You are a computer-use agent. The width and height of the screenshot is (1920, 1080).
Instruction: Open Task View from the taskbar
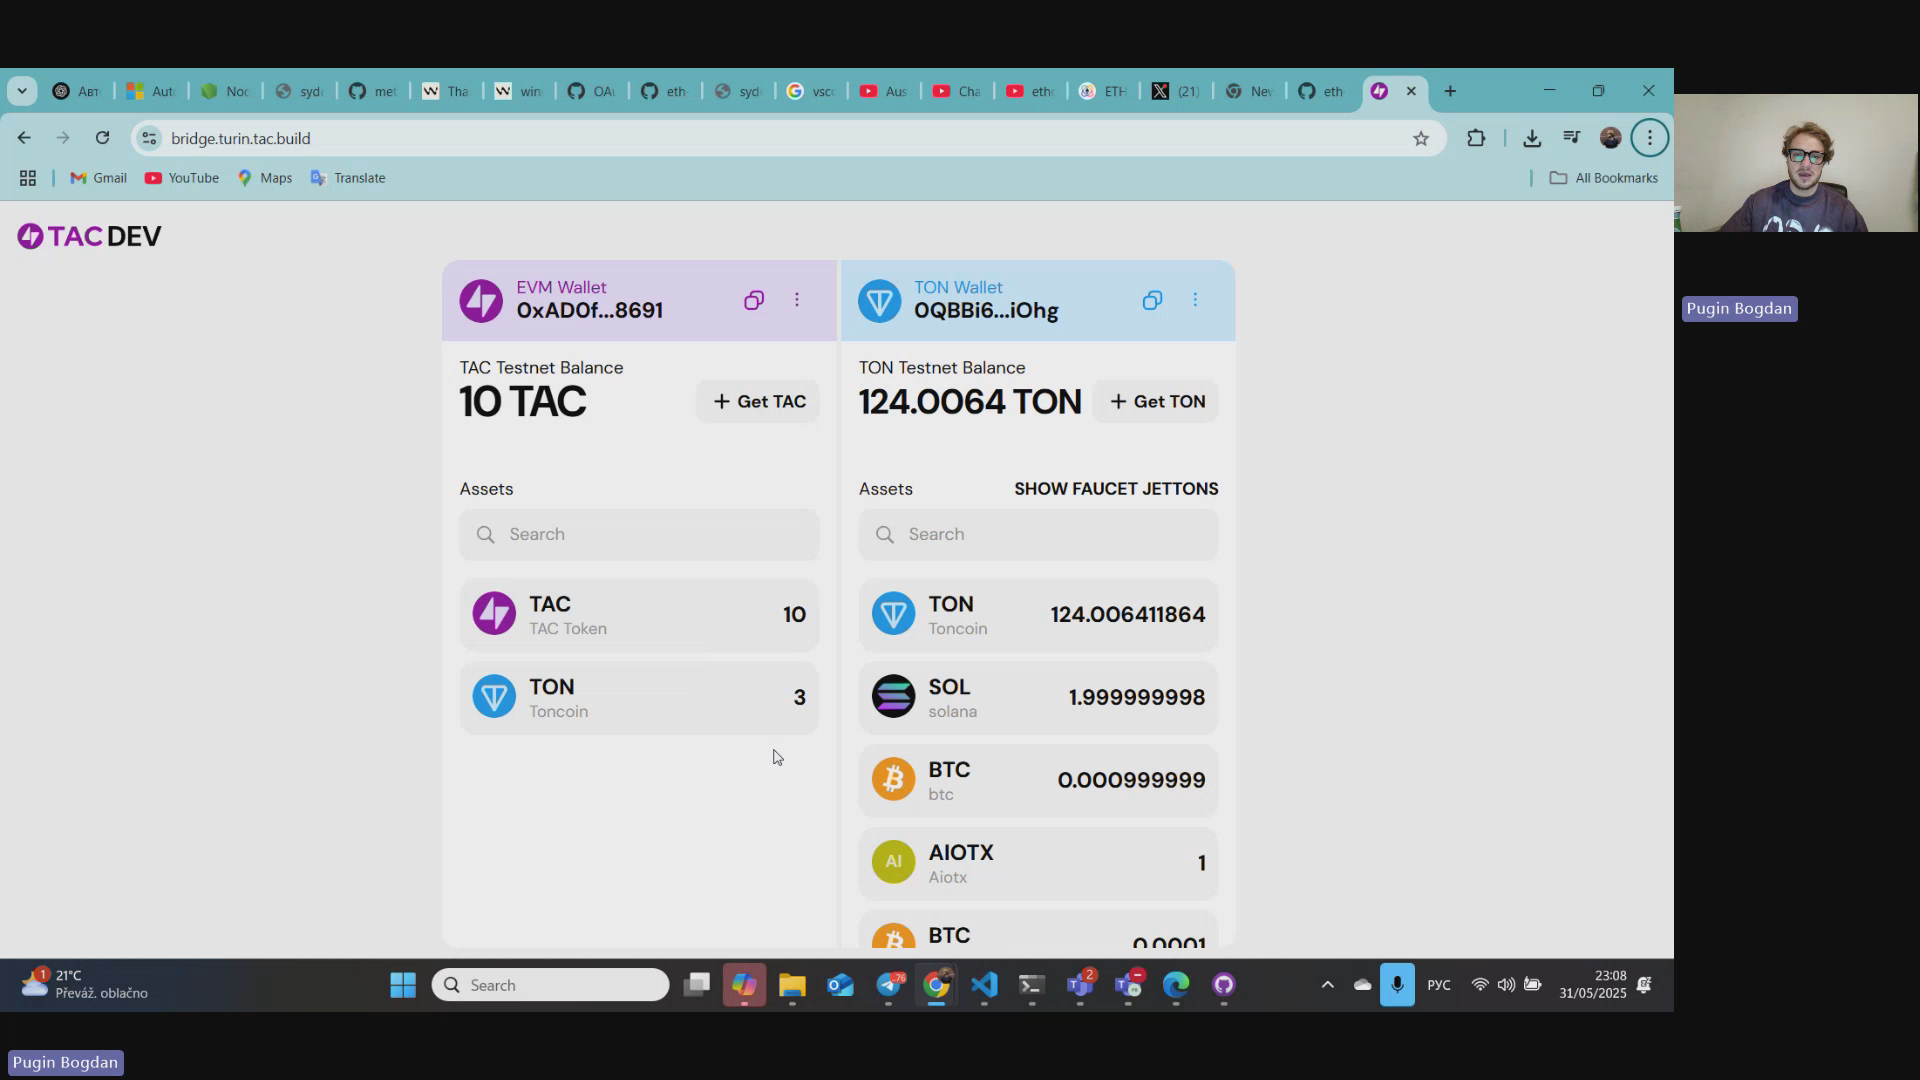[696, 985]
